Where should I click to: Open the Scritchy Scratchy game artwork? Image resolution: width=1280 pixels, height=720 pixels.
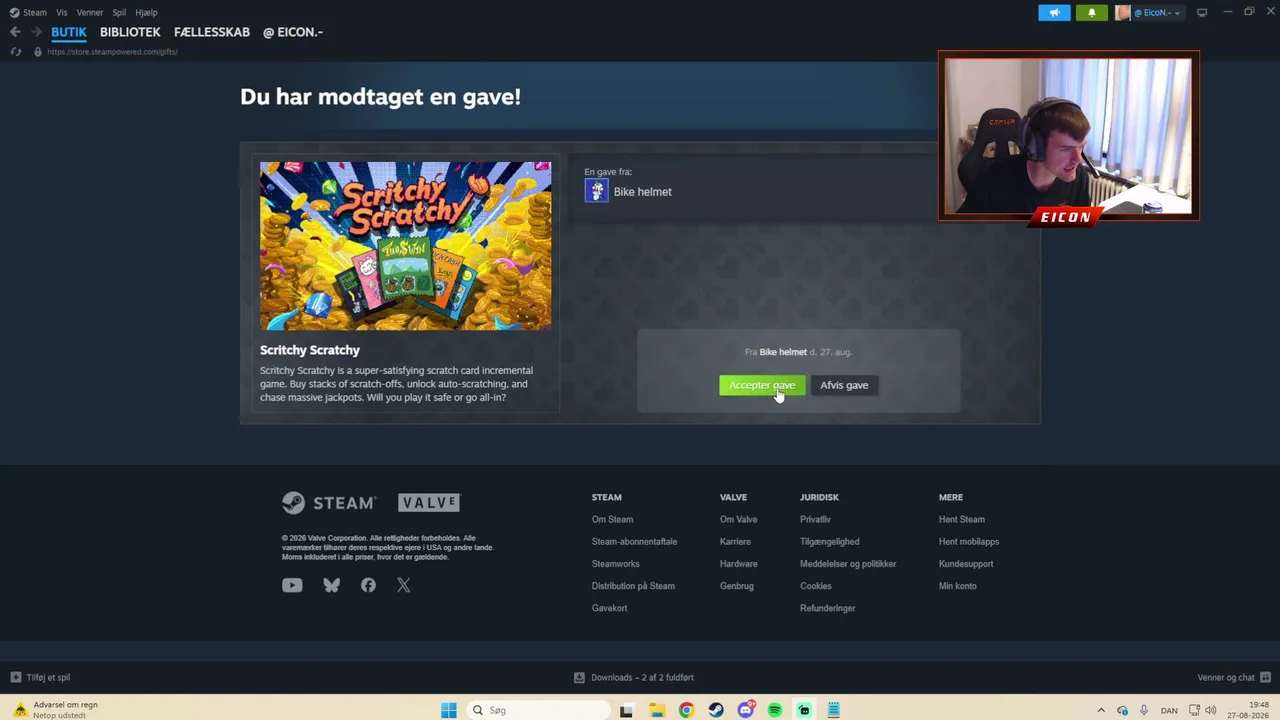pos(405,246)
